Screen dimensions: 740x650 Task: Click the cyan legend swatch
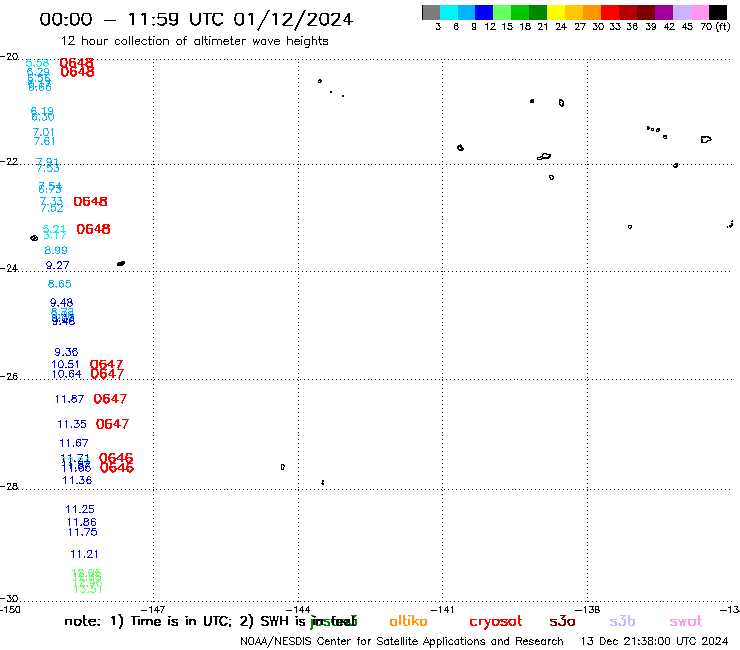click(x=449, y=12)
